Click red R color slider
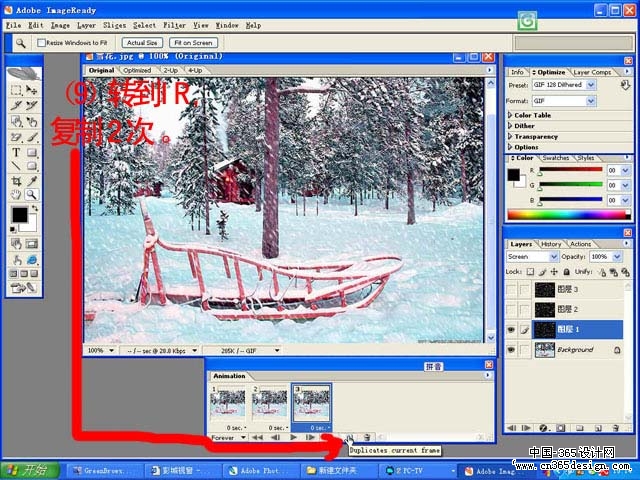Image resolution: width=640 pixels, height=480 pixels. 571,169
